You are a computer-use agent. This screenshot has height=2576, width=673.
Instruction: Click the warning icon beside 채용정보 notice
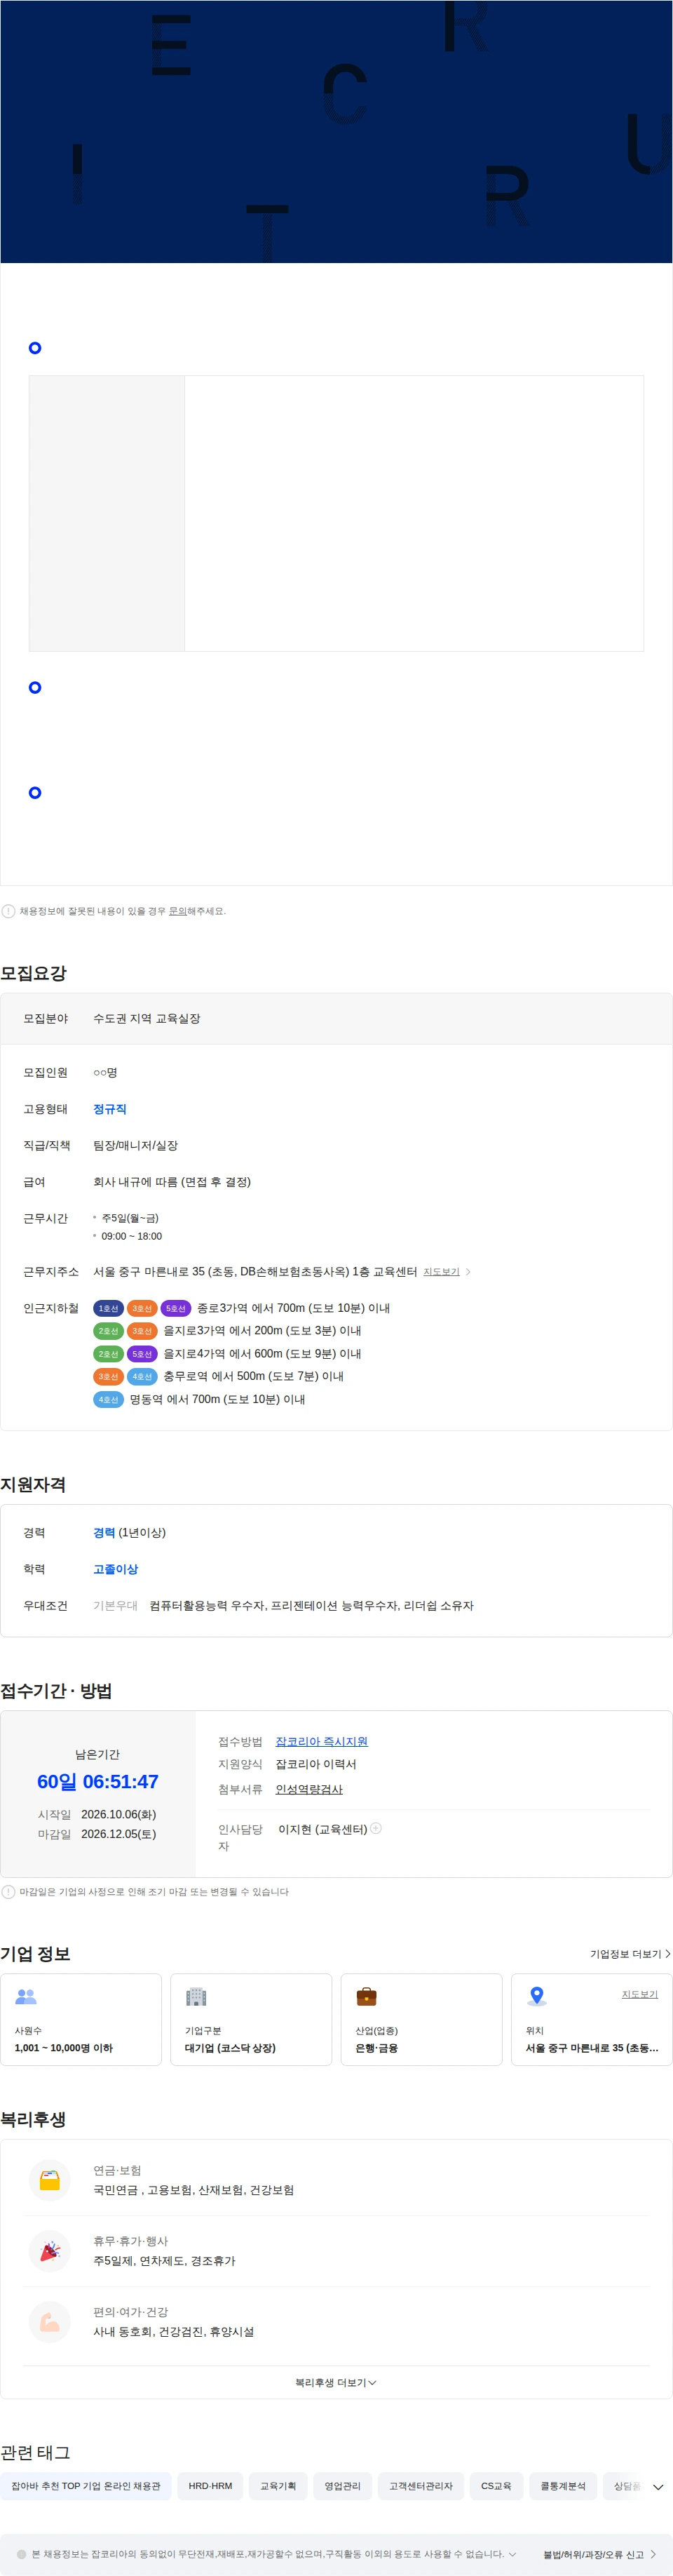[x=8, y=911]
